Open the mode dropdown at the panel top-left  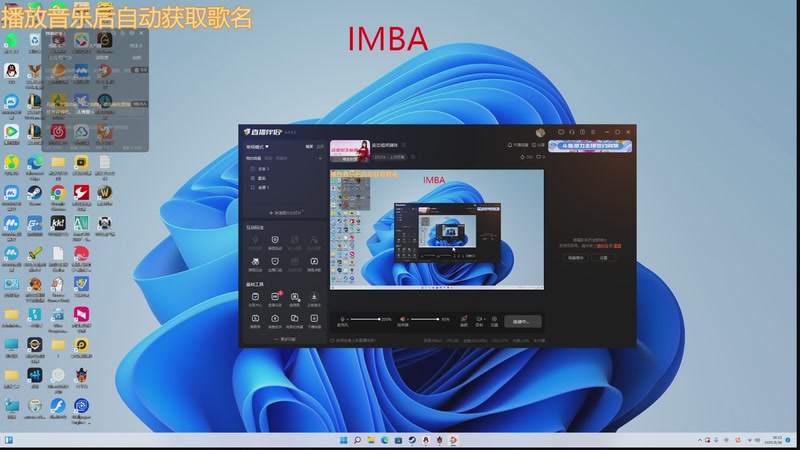click(257, 146)
